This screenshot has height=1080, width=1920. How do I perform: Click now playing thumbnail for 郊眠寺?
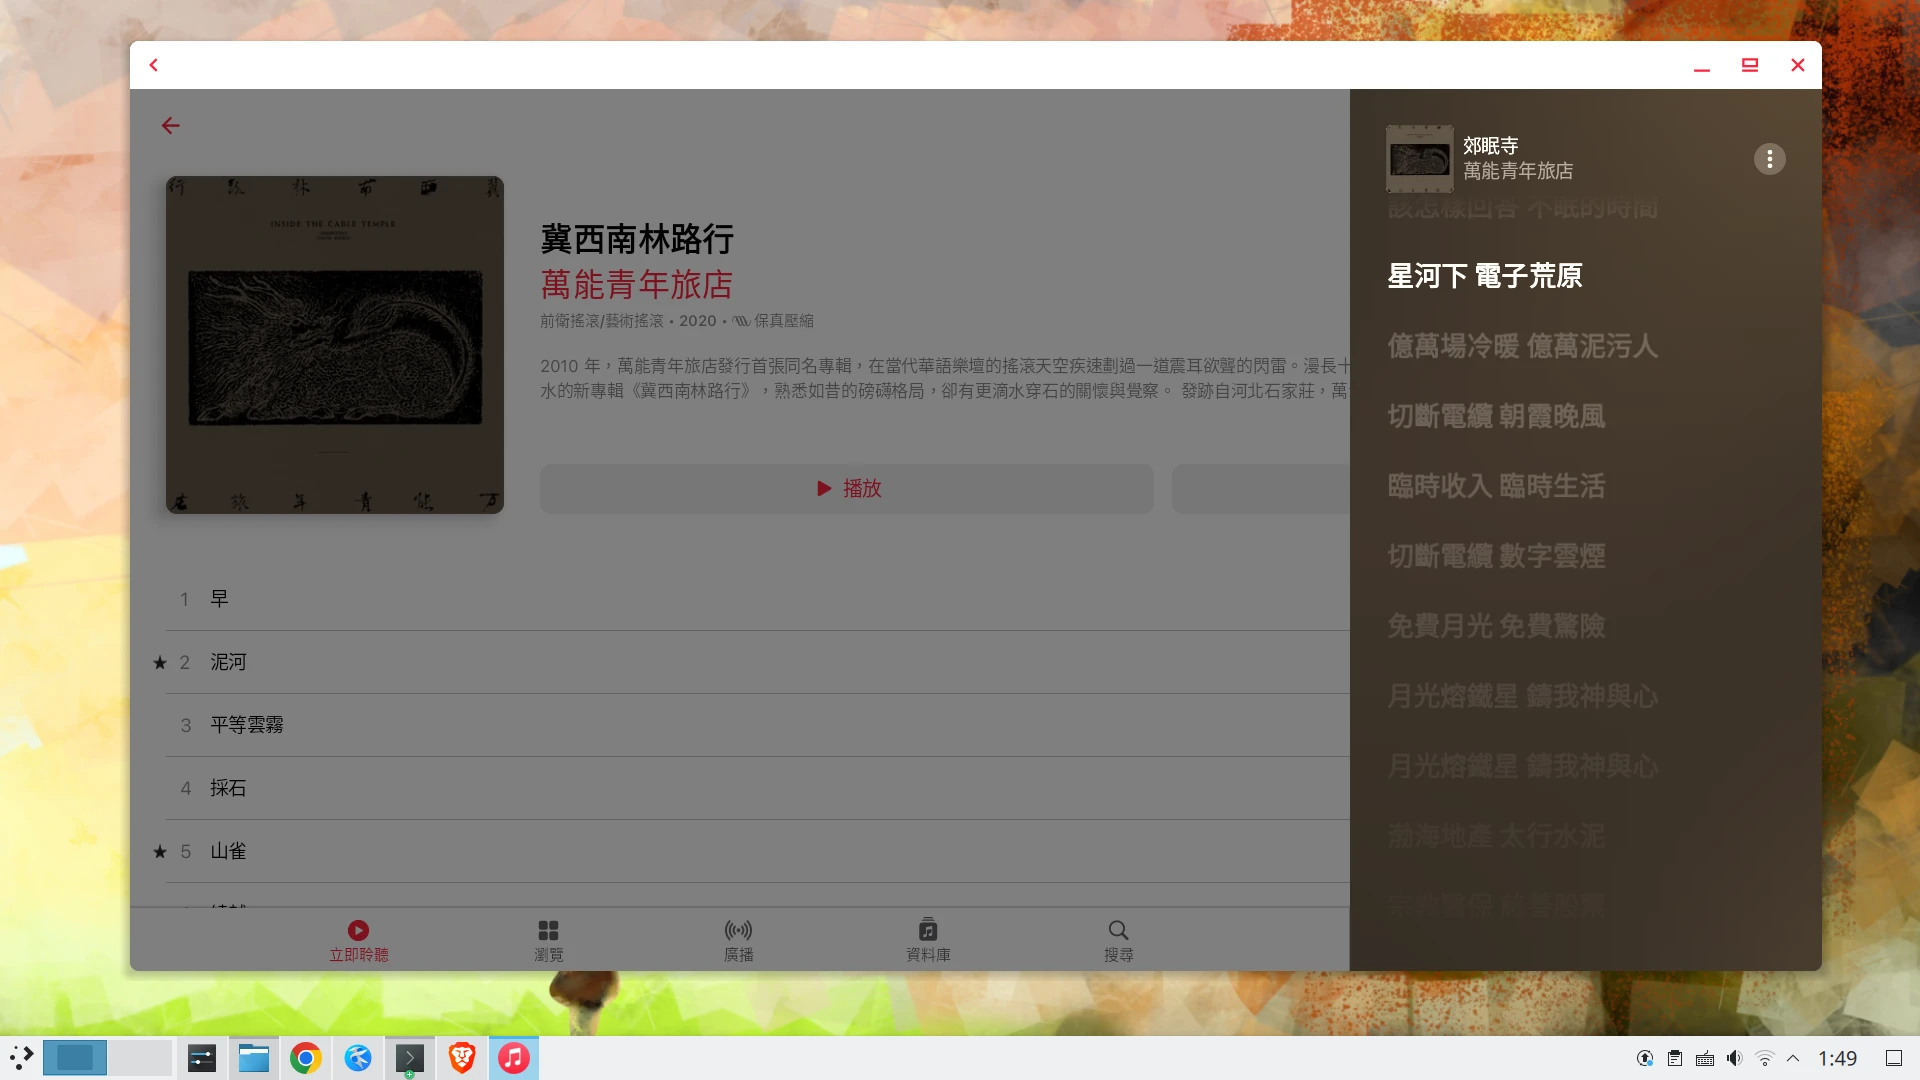(1419, 159)
